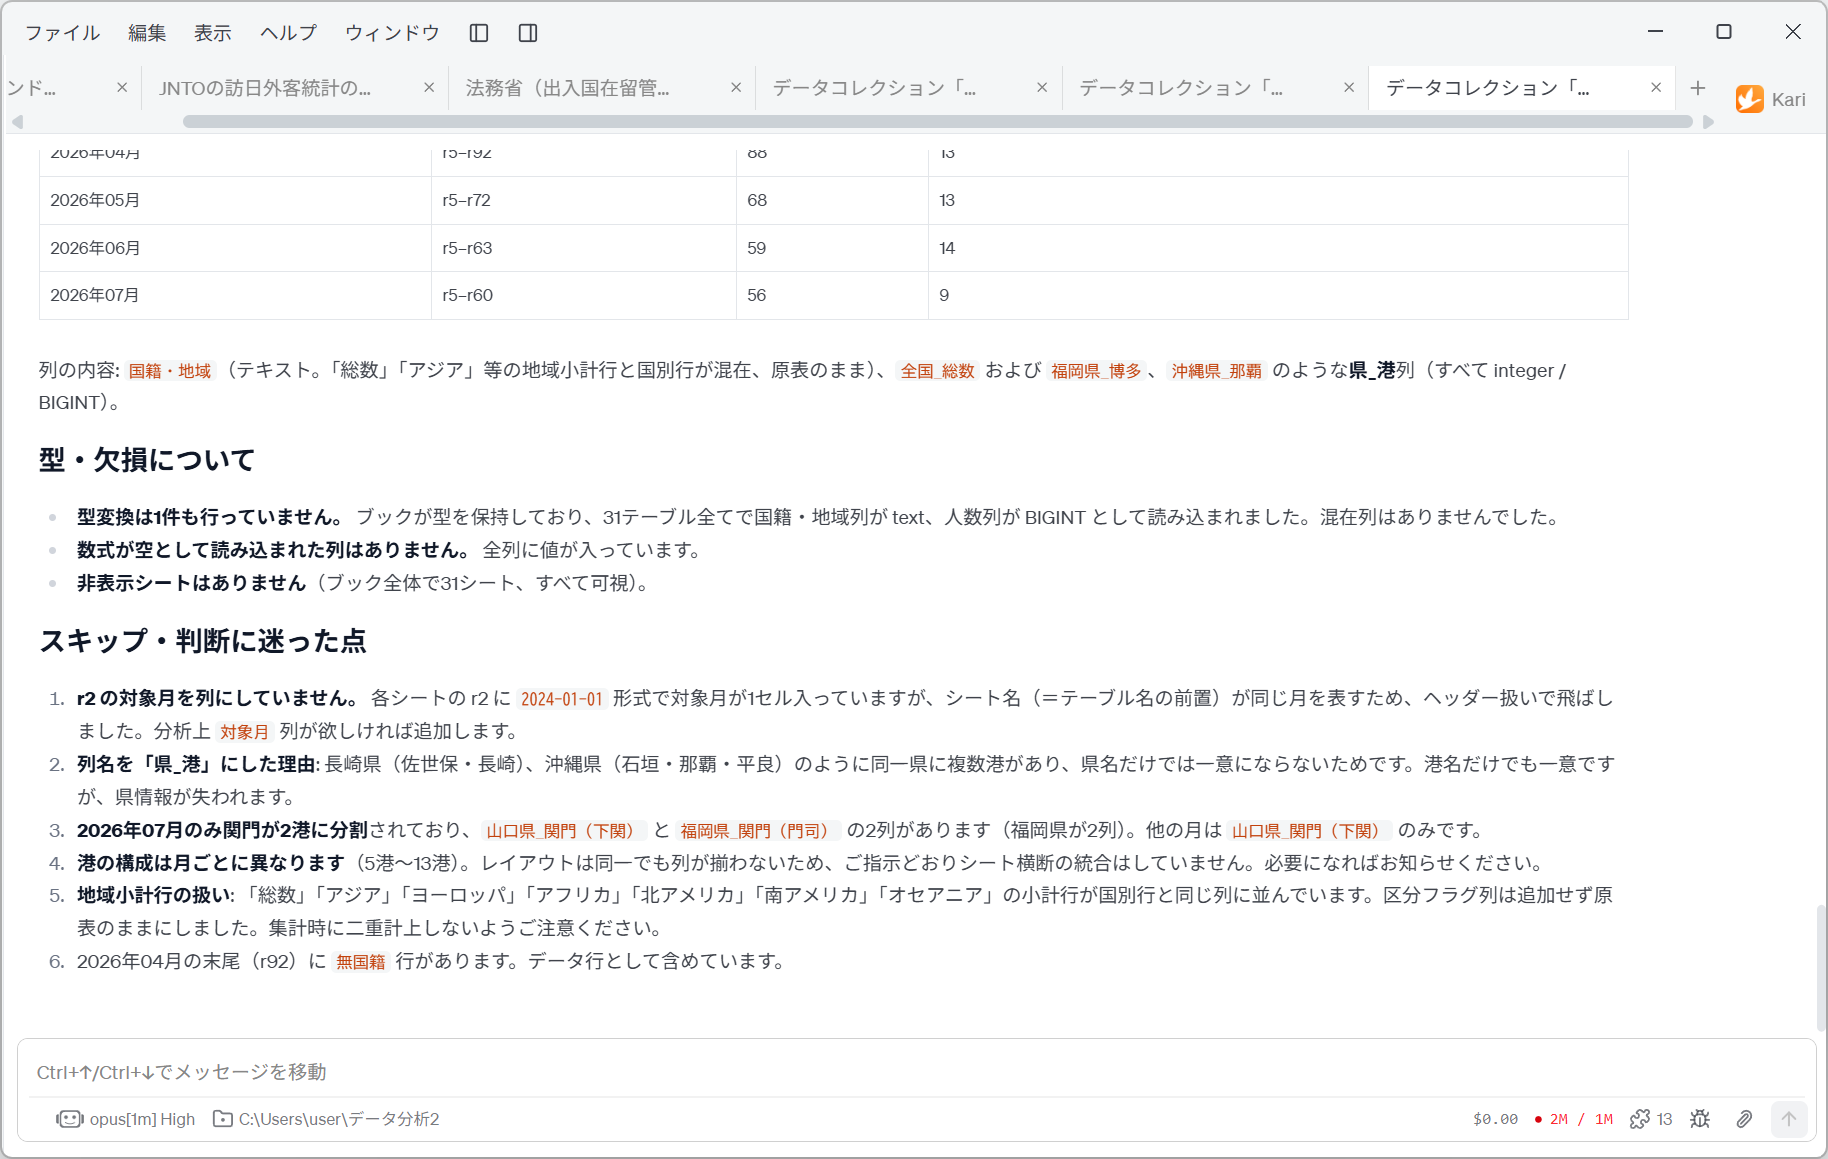
Task: Click the 国籍・地域 code label
Action: click(x=170, y=371)
